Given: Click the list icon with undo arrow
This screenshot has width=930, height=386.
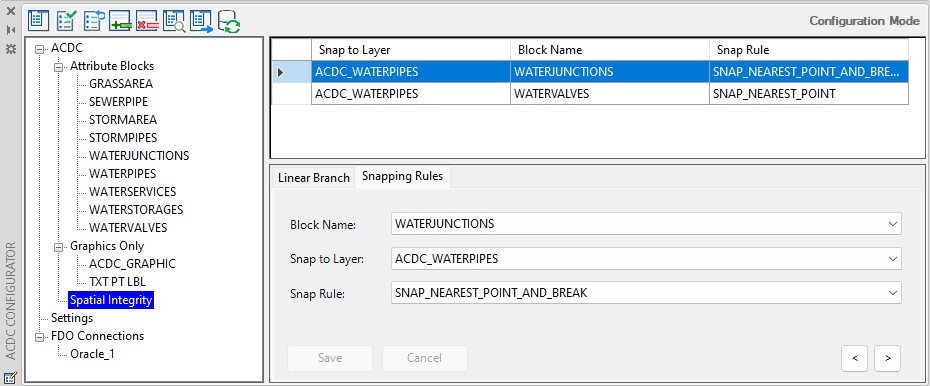Looking at the screenshot, I should point(93,21).
